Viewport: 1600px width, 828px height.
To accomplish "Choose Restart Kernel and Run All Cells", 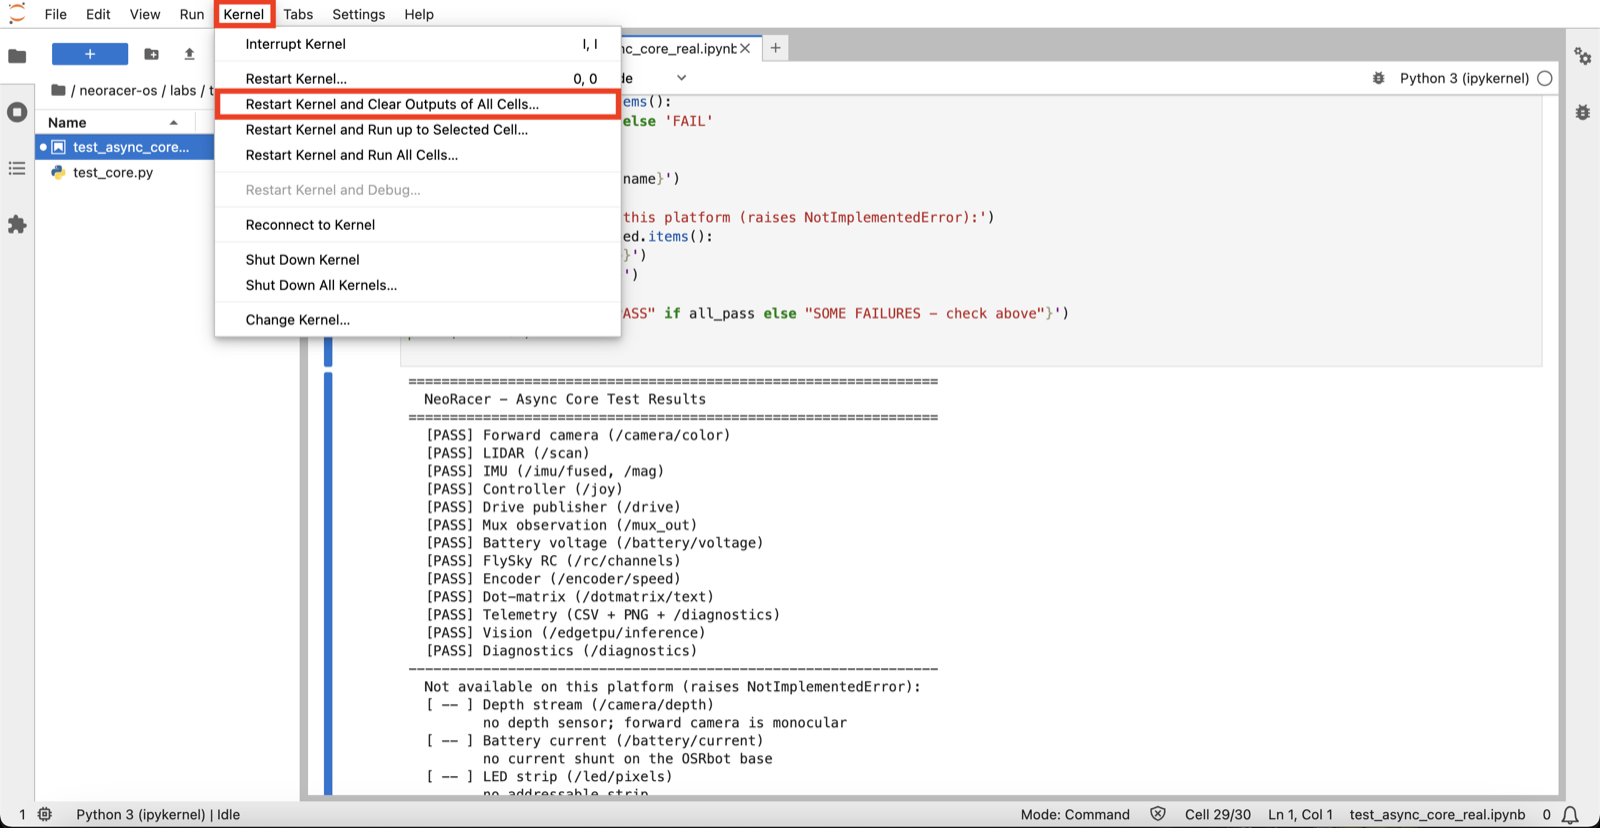I will [x=418, y=155].
